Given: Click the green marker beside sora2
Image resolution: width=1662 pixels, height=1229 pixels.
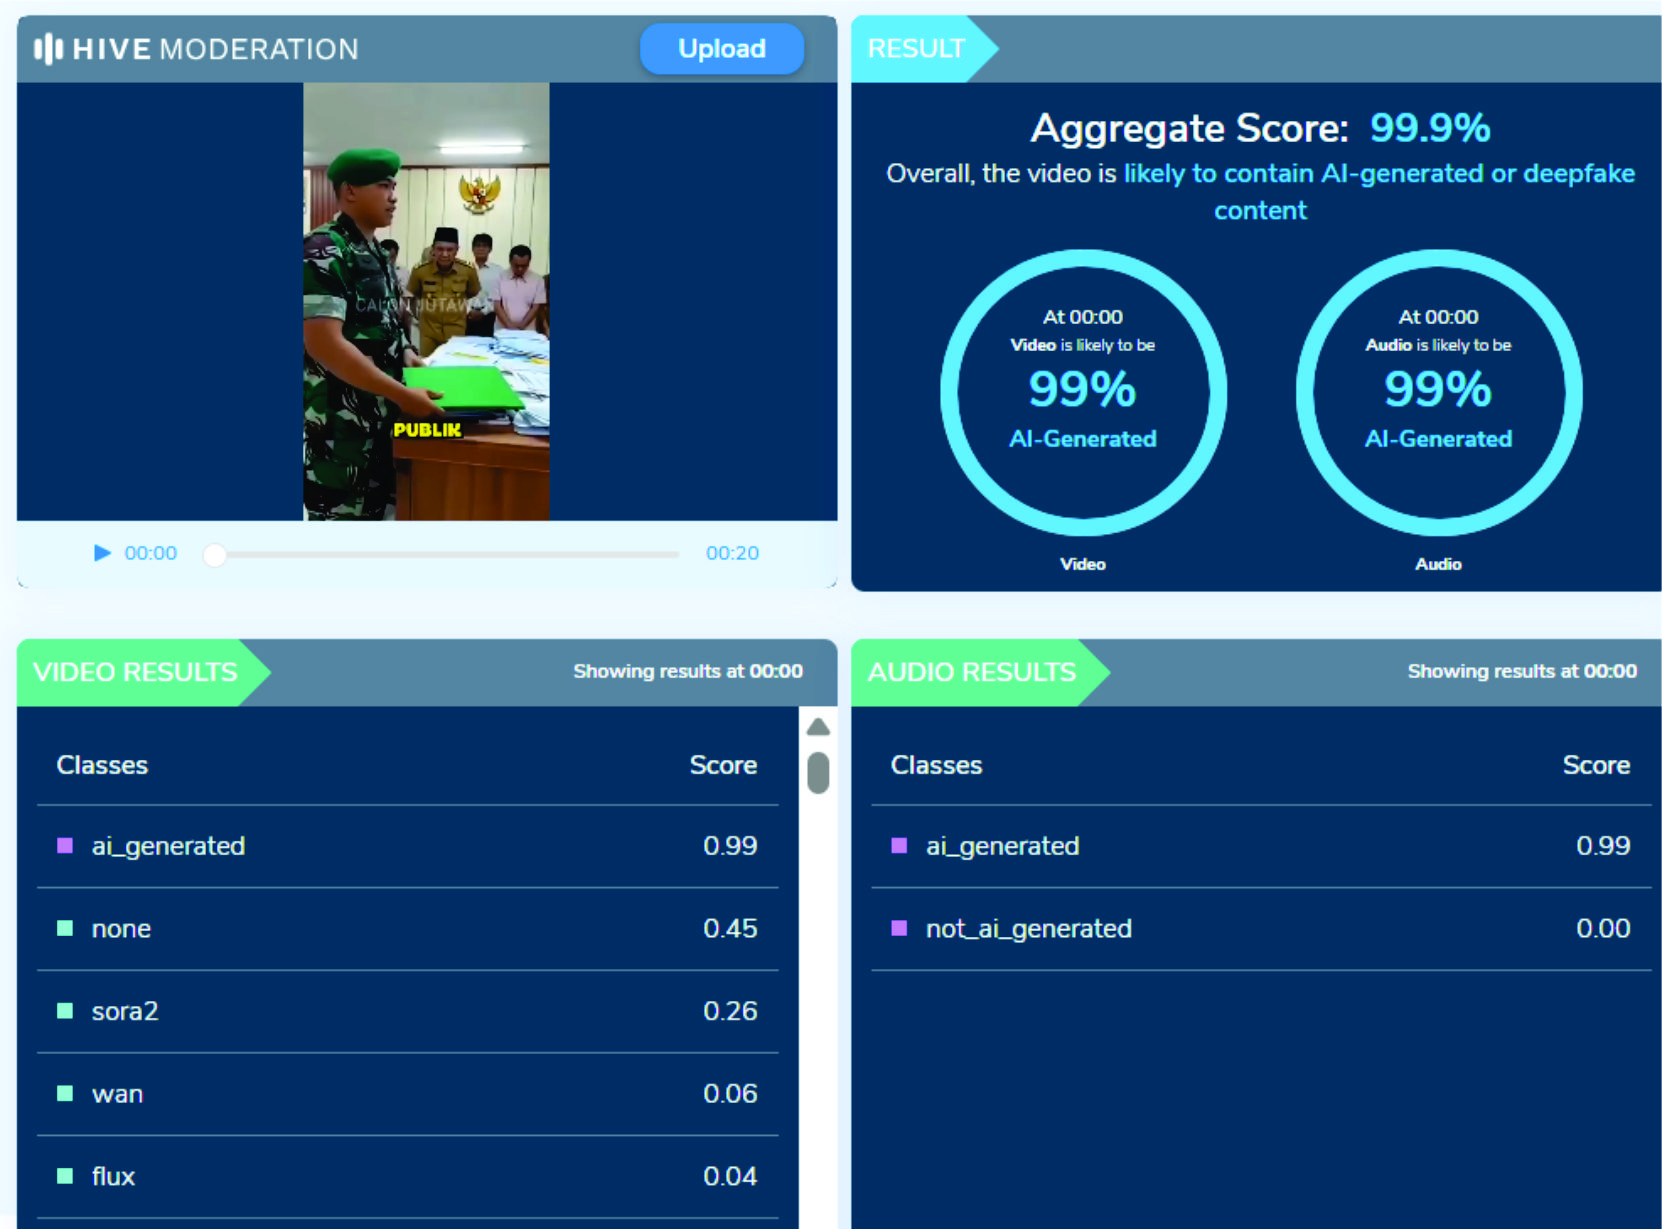Looking at the screenshot, I should (65, 1011).
